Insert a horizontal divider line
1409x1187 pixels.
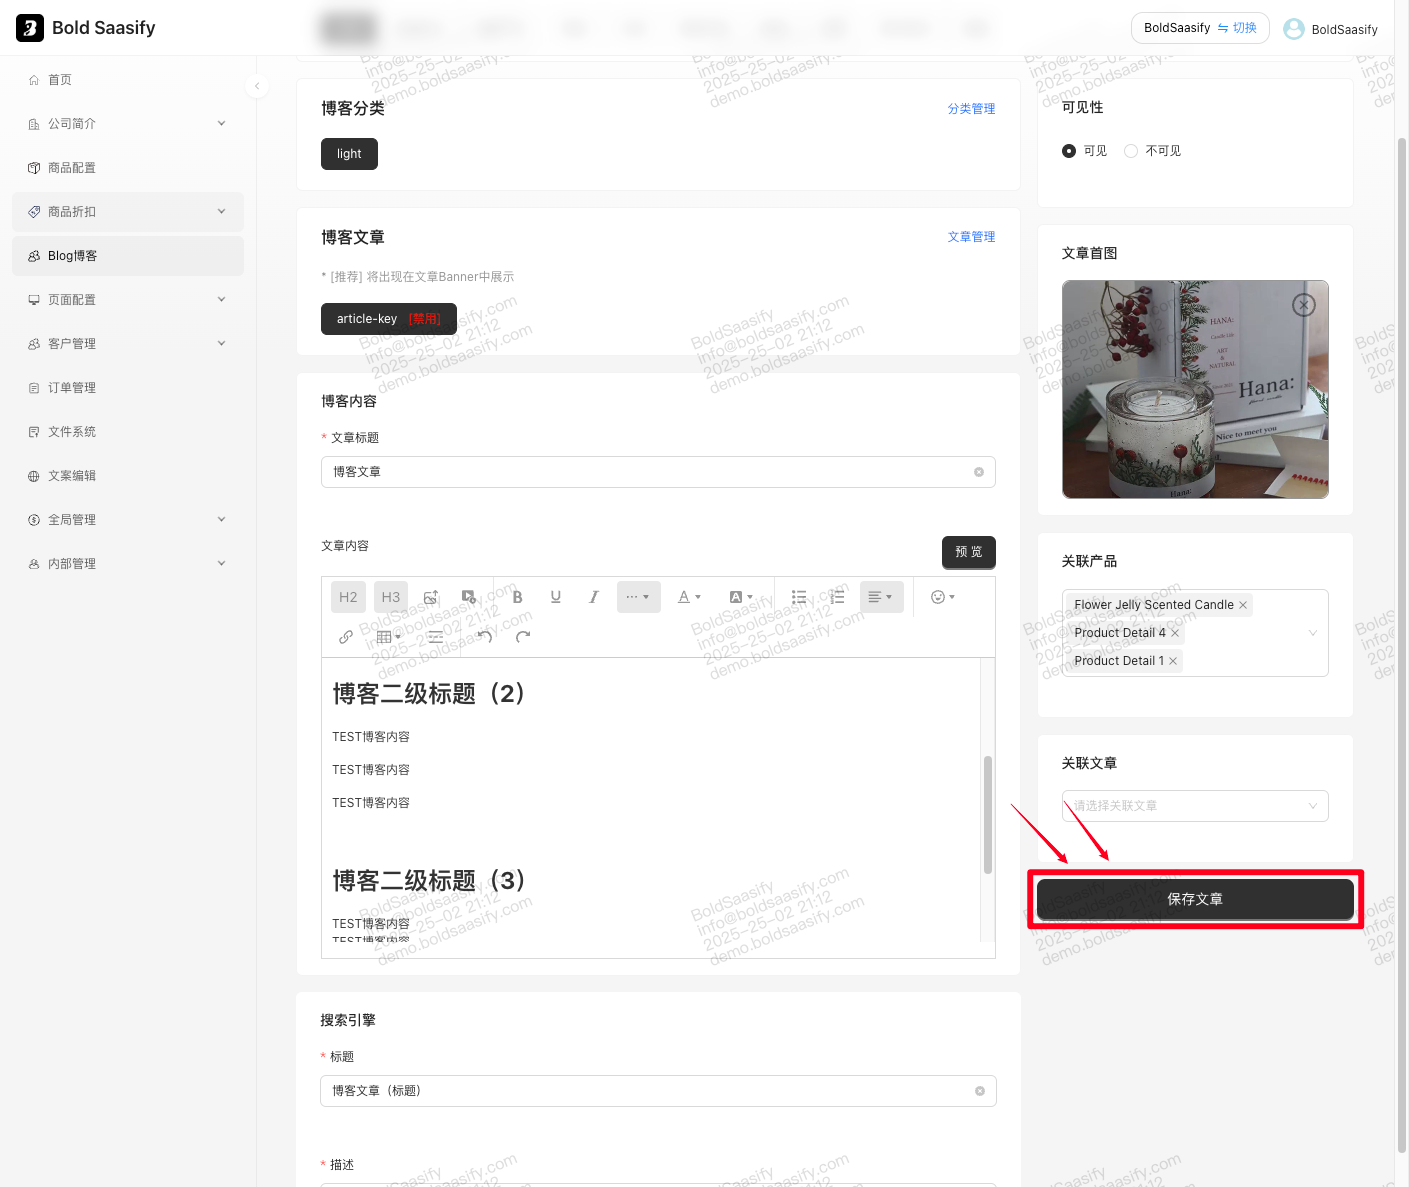(x=435, y=637)
